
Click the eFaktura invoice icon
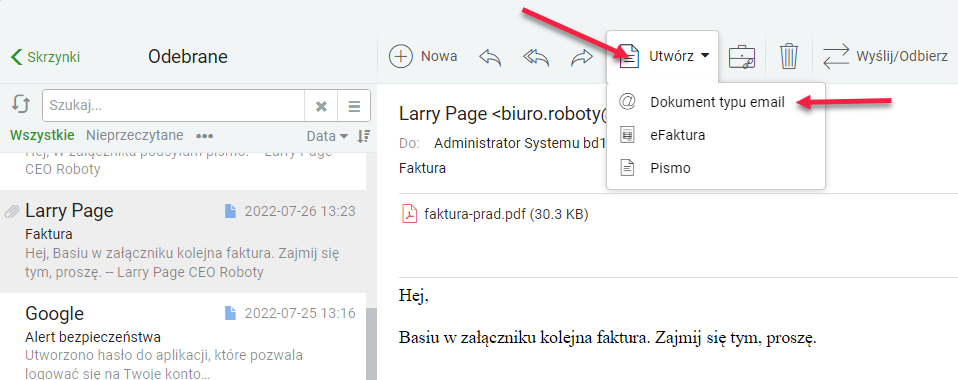[627, 135]
